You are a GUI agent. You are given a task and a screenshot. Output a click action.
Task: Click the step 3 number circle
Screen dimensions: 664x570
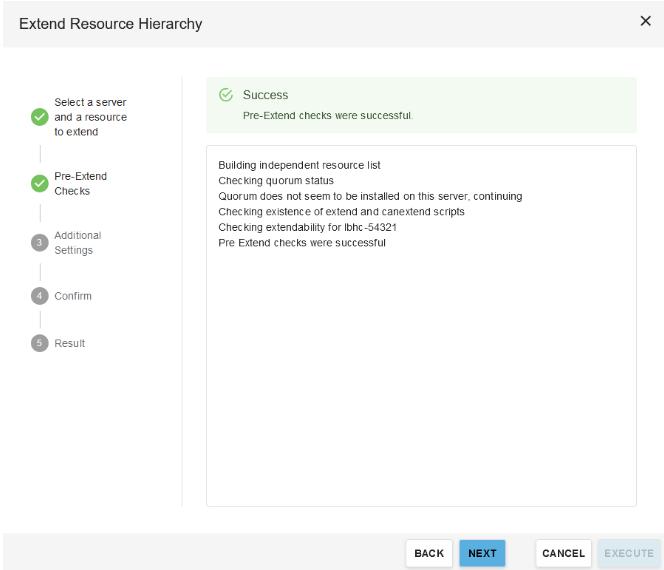[x=39, y=243]
